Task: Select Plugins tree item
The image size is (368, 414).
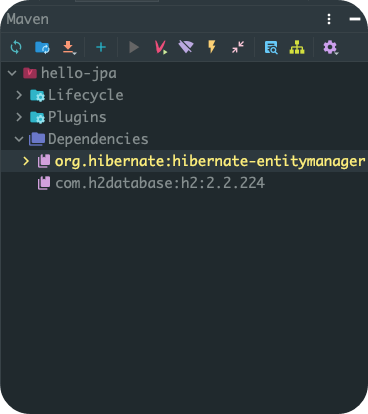Action: pos(184,117)
